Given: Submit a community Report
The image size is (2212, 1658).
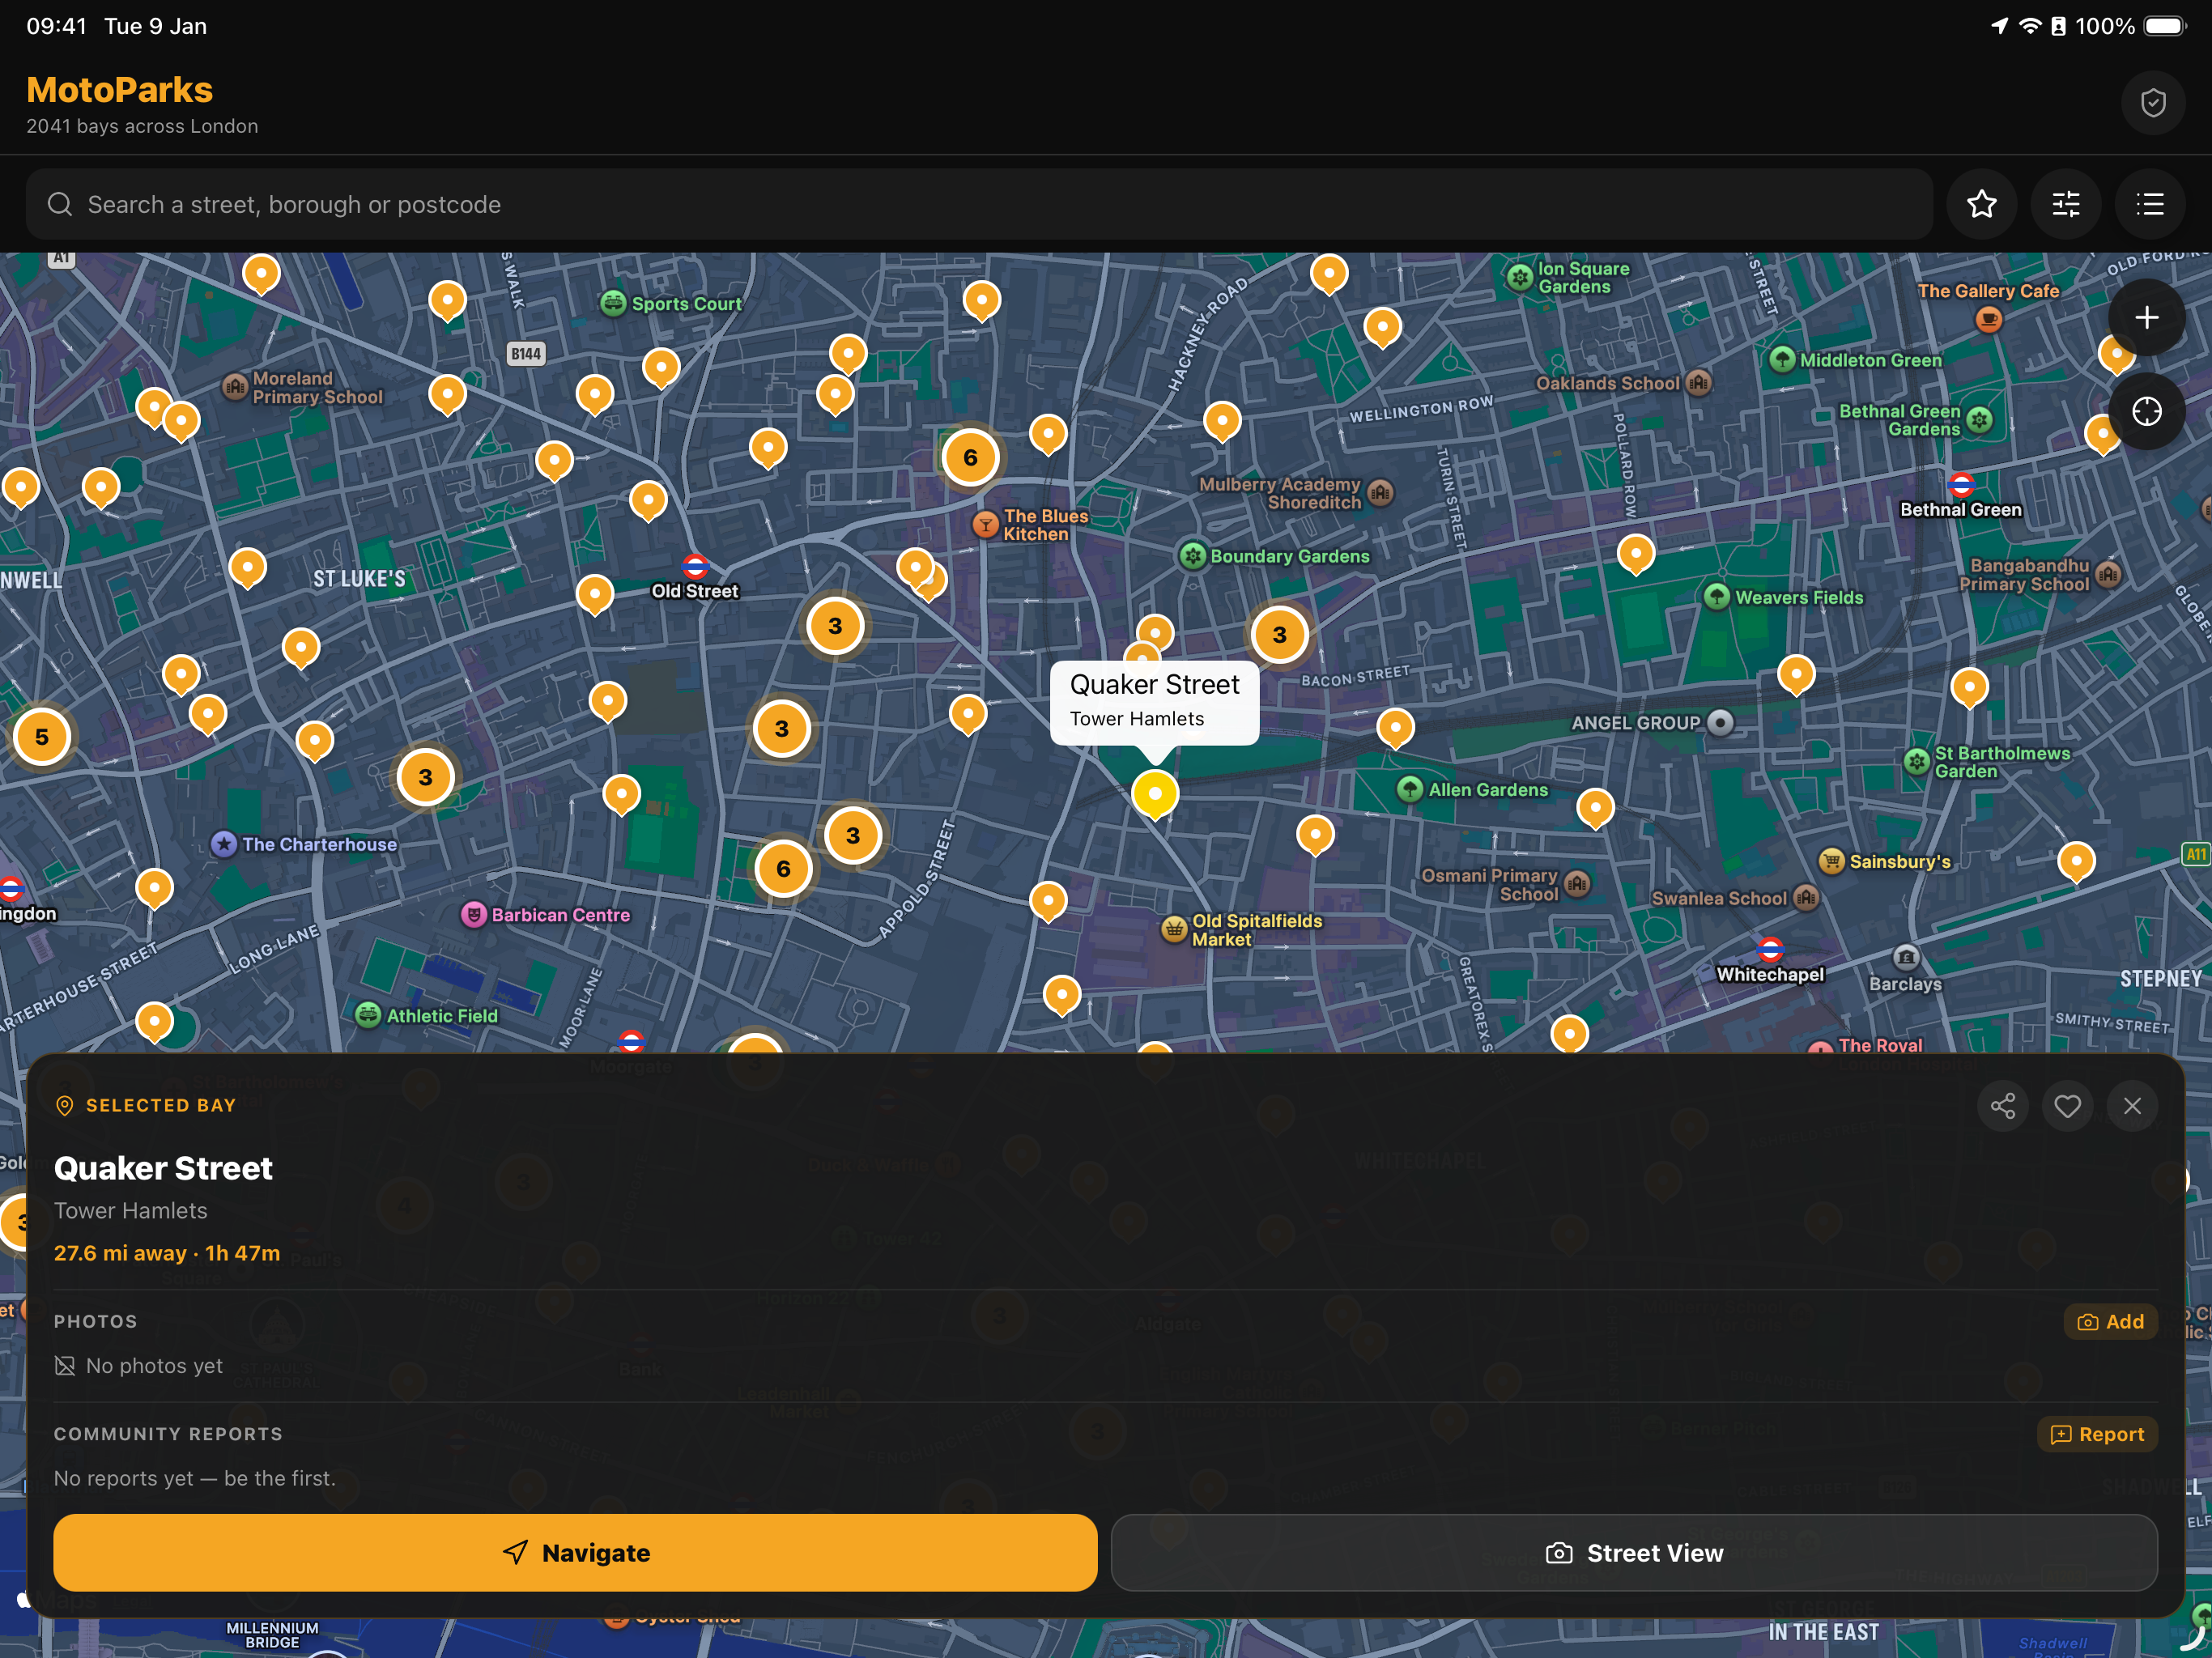Looking at the screenshot, I should point(2097,1433).
